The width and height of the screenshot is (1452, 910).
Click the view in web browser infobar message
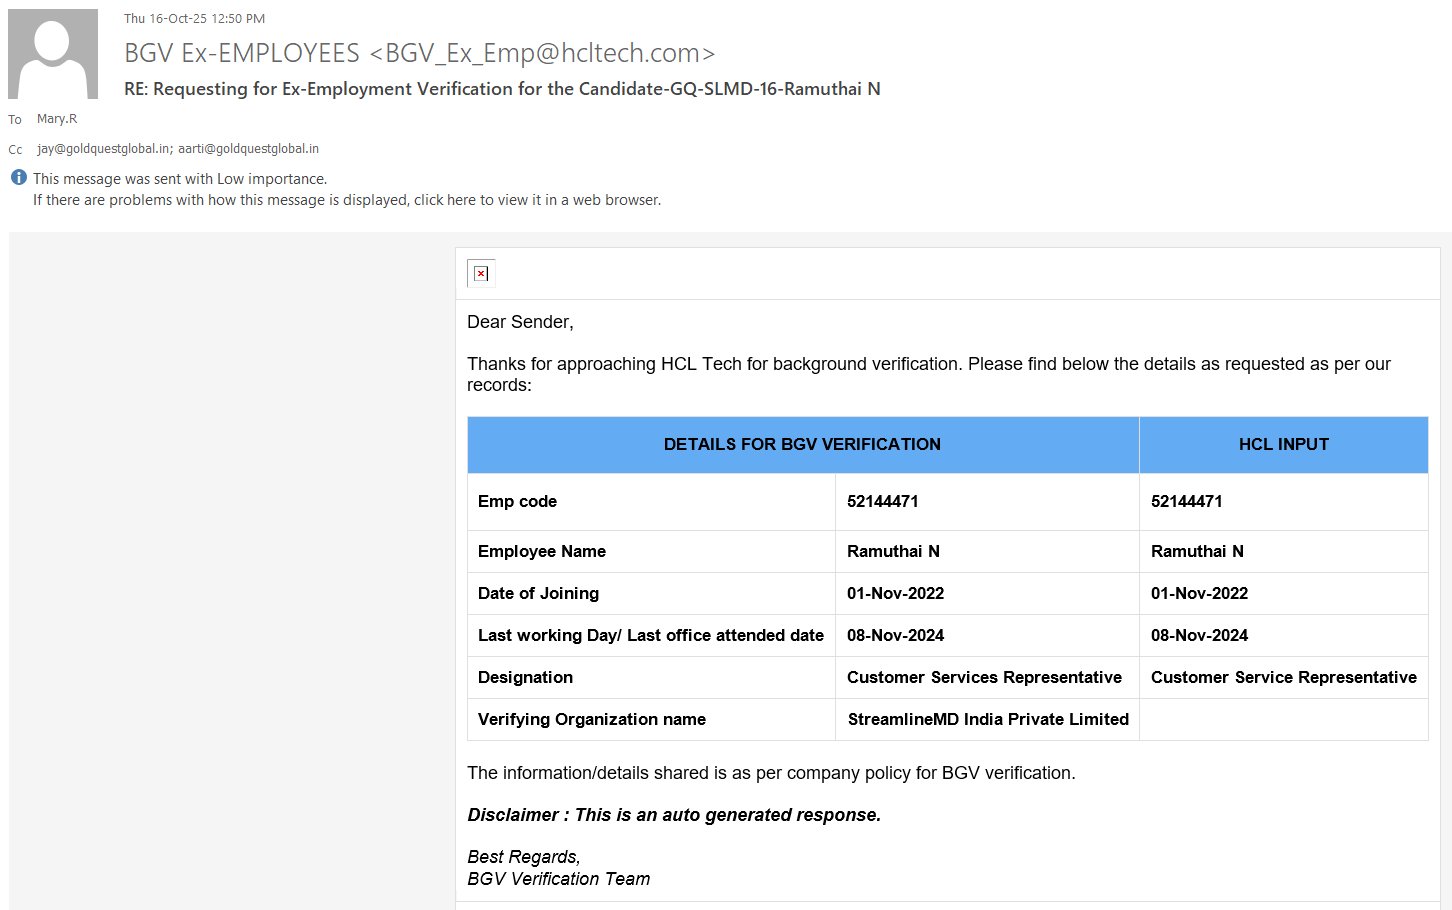click(x=347, y=200)
